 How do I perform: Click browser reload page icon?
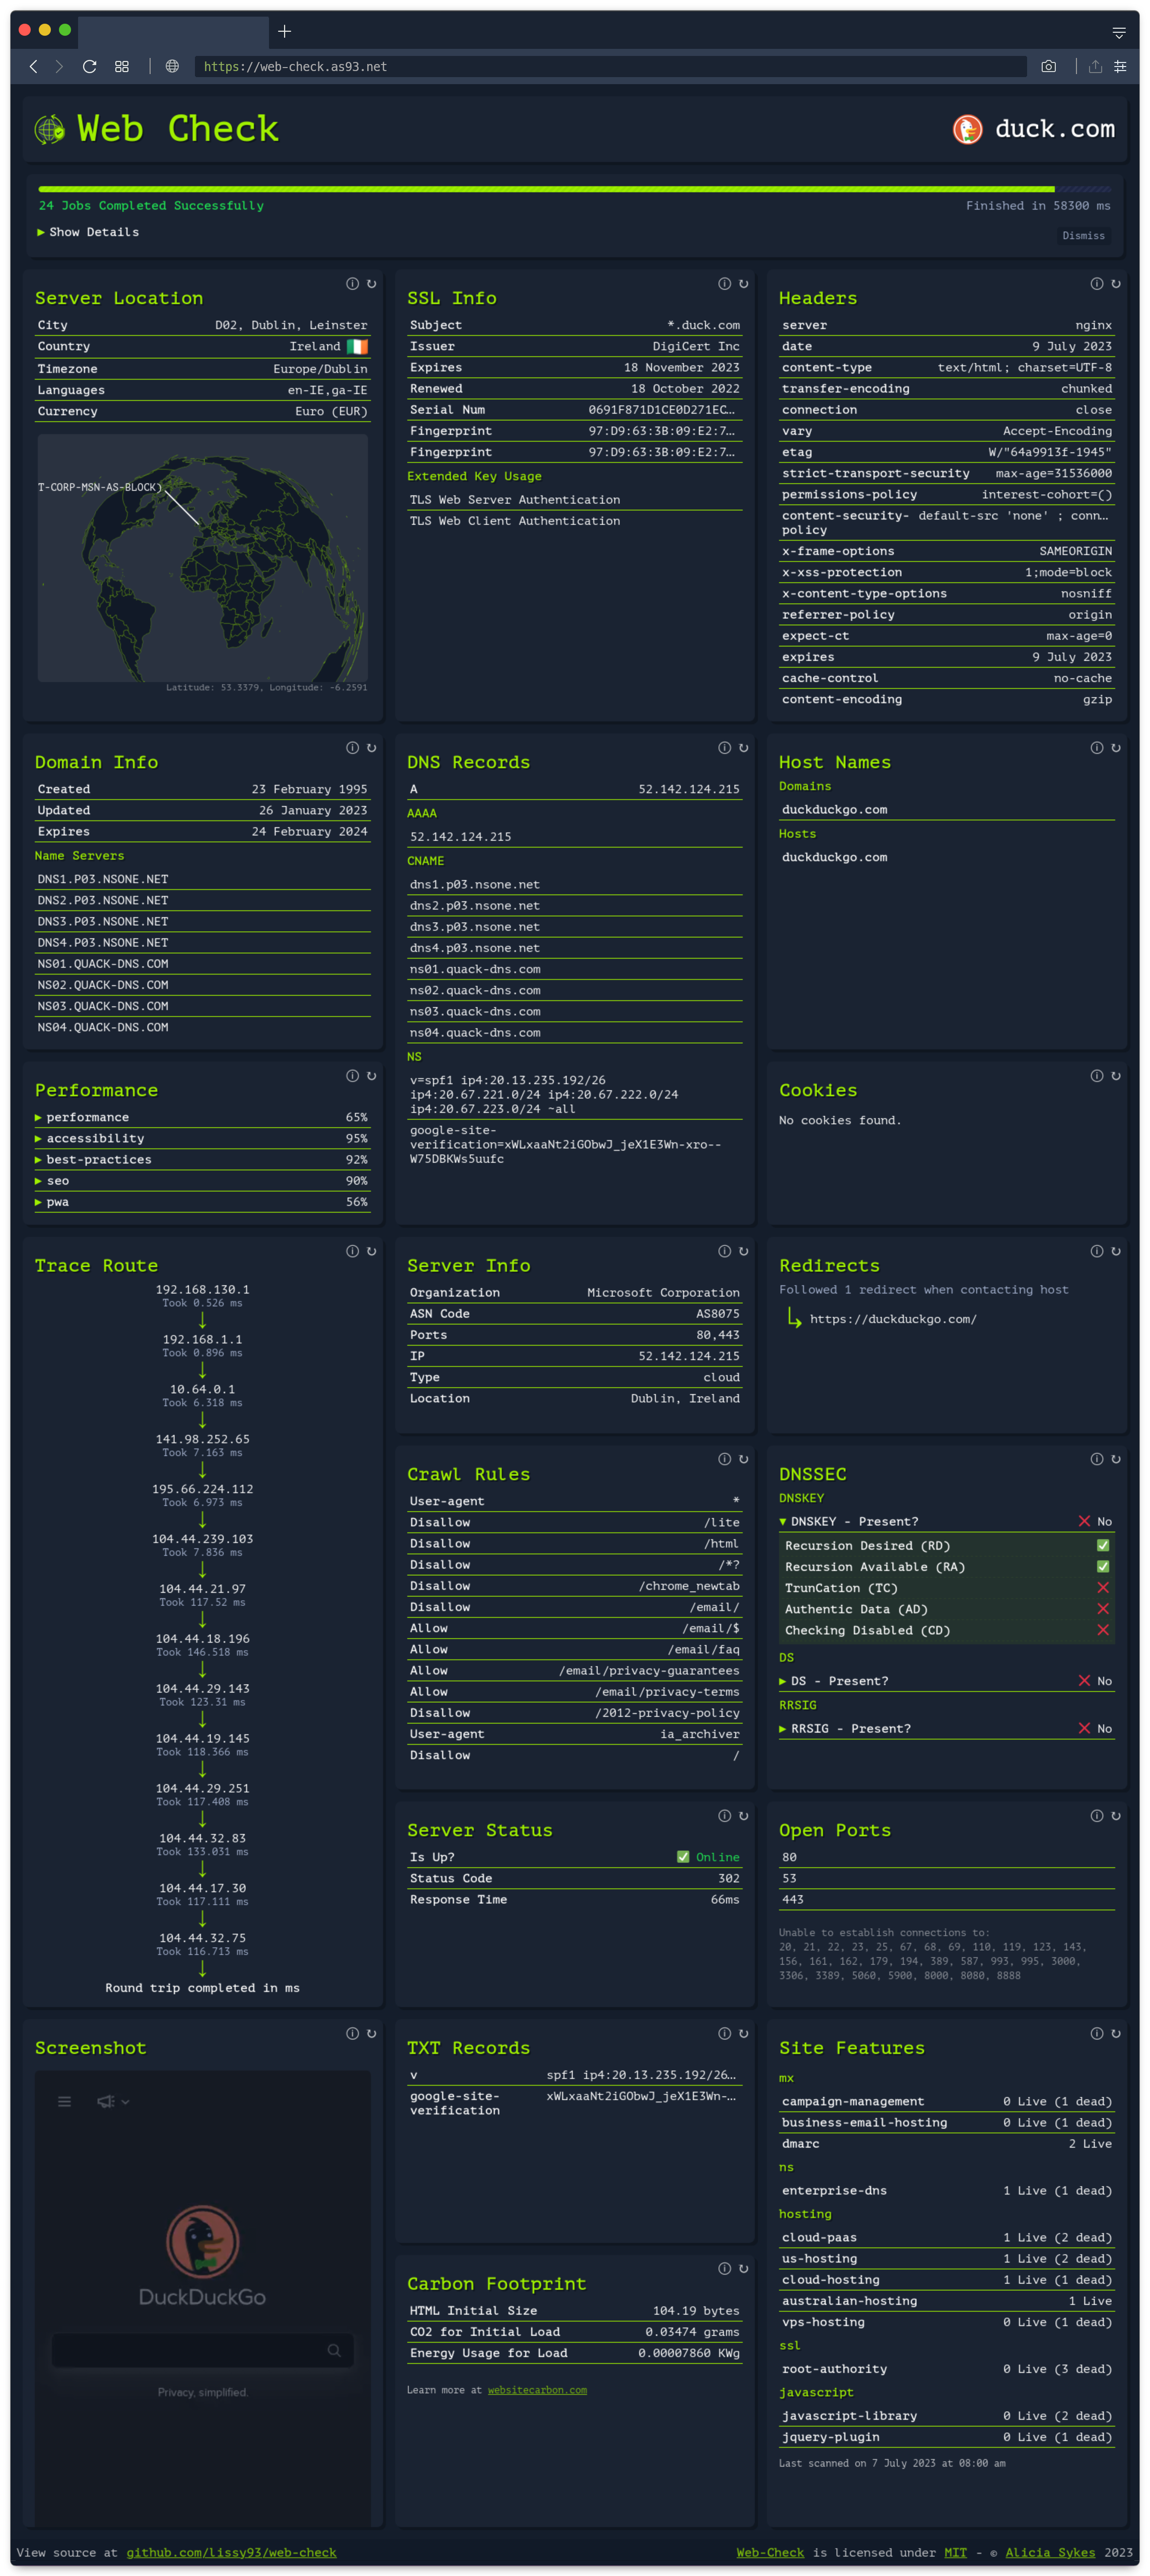point(89,66)
